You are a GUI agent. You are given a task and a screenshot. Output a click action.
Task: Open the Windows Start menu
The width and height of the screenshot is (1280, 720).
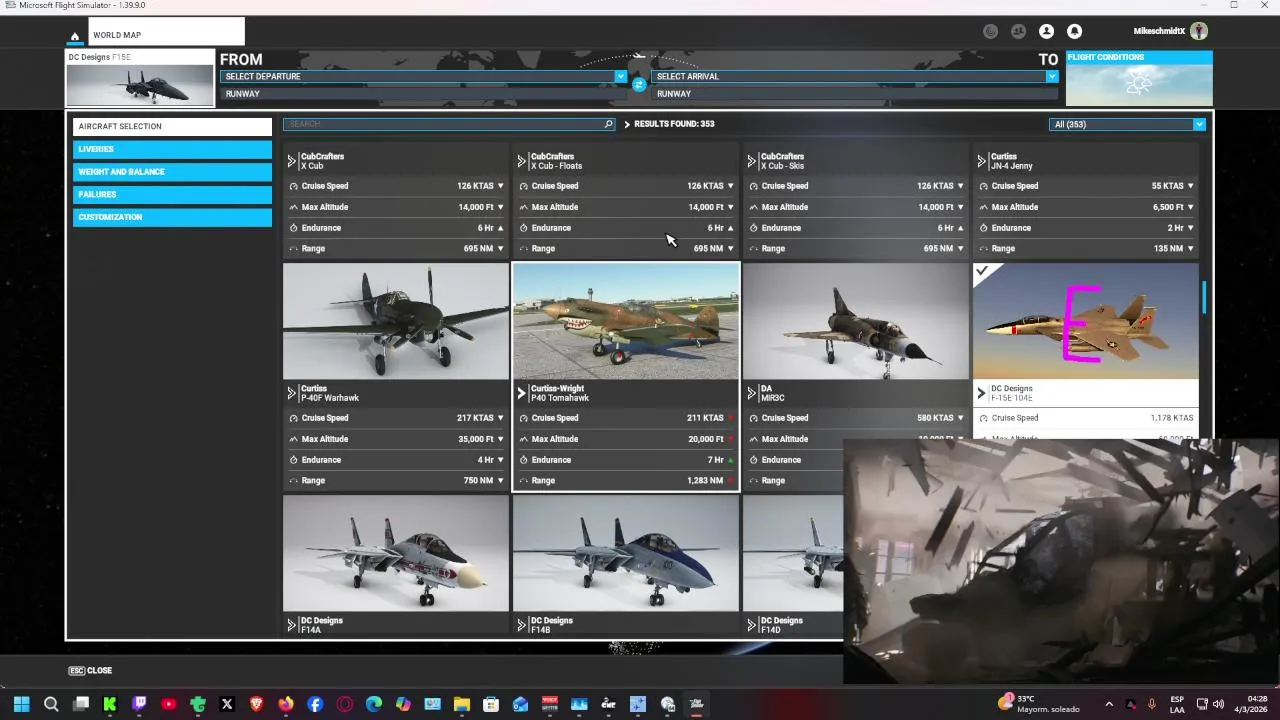(x=21, y=704)
